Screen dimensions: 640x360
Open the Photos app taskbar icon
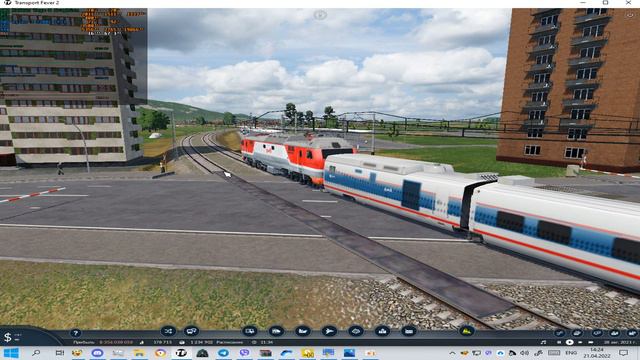[x=349, y=353]
